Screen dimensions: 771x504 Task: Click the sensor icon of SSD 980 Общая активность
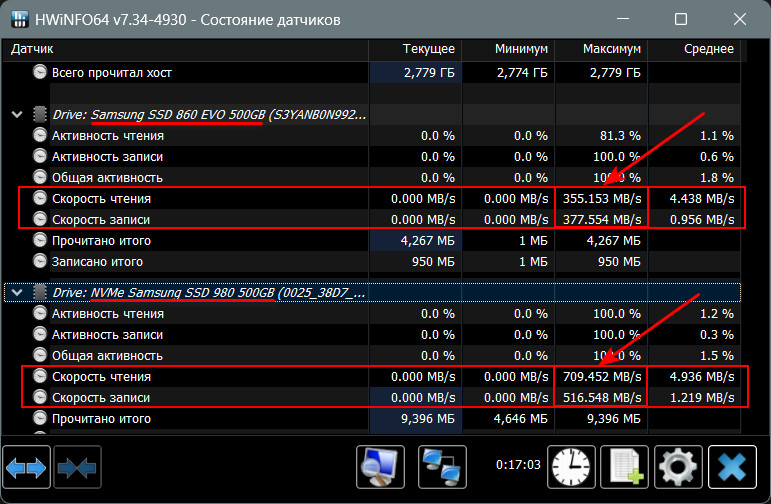pos(40,355)
